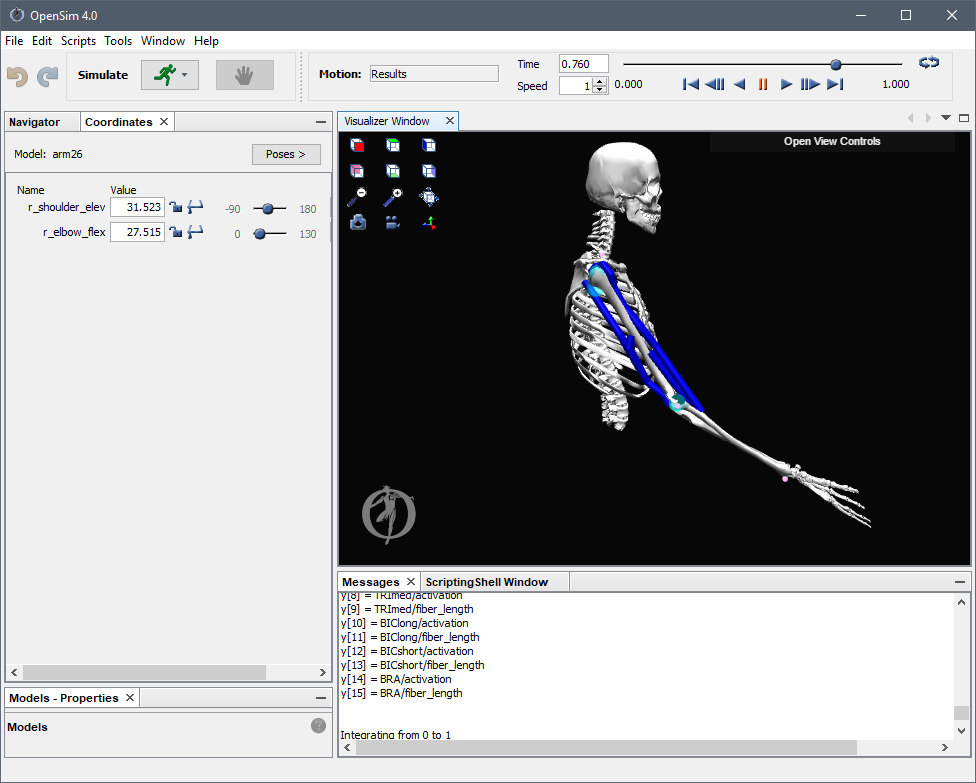Image resolution: width=976 pixels, height=783 pixels.
Task: Close the Coordinates tab
Action: [x=164, y=121]
